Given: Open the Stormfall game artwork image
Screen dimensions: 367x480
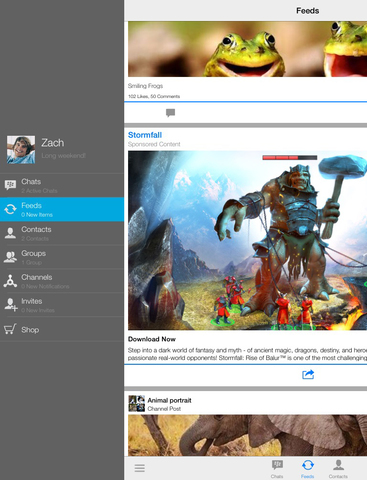Looking at the screenshot, I should 247,240.
